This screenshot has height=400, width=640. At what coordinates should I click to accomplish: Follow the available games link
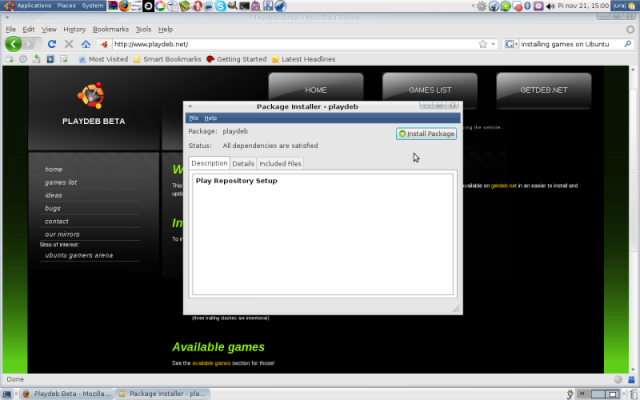[x=211, y=363]
